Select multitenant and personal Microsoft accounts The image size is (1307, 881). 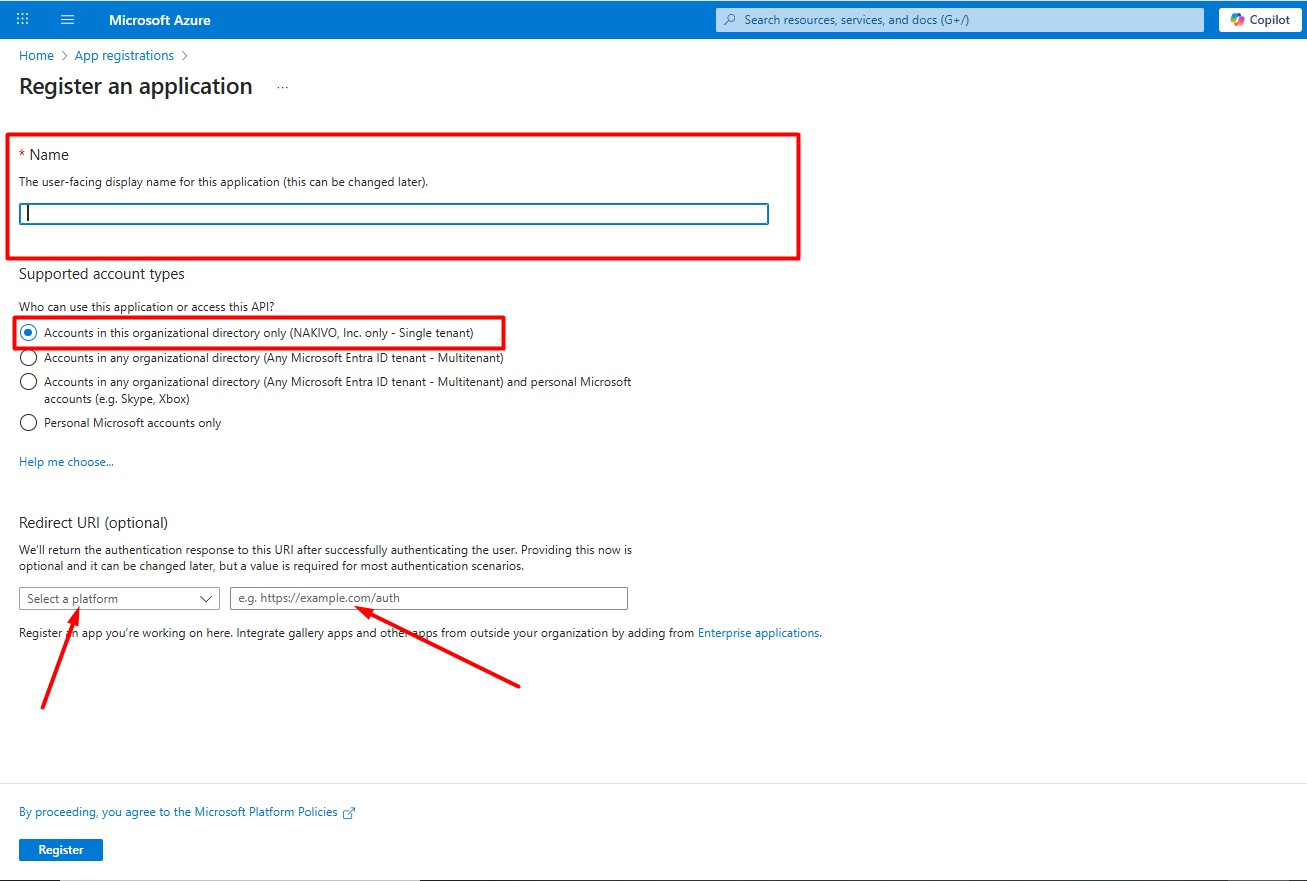[28, 382]
